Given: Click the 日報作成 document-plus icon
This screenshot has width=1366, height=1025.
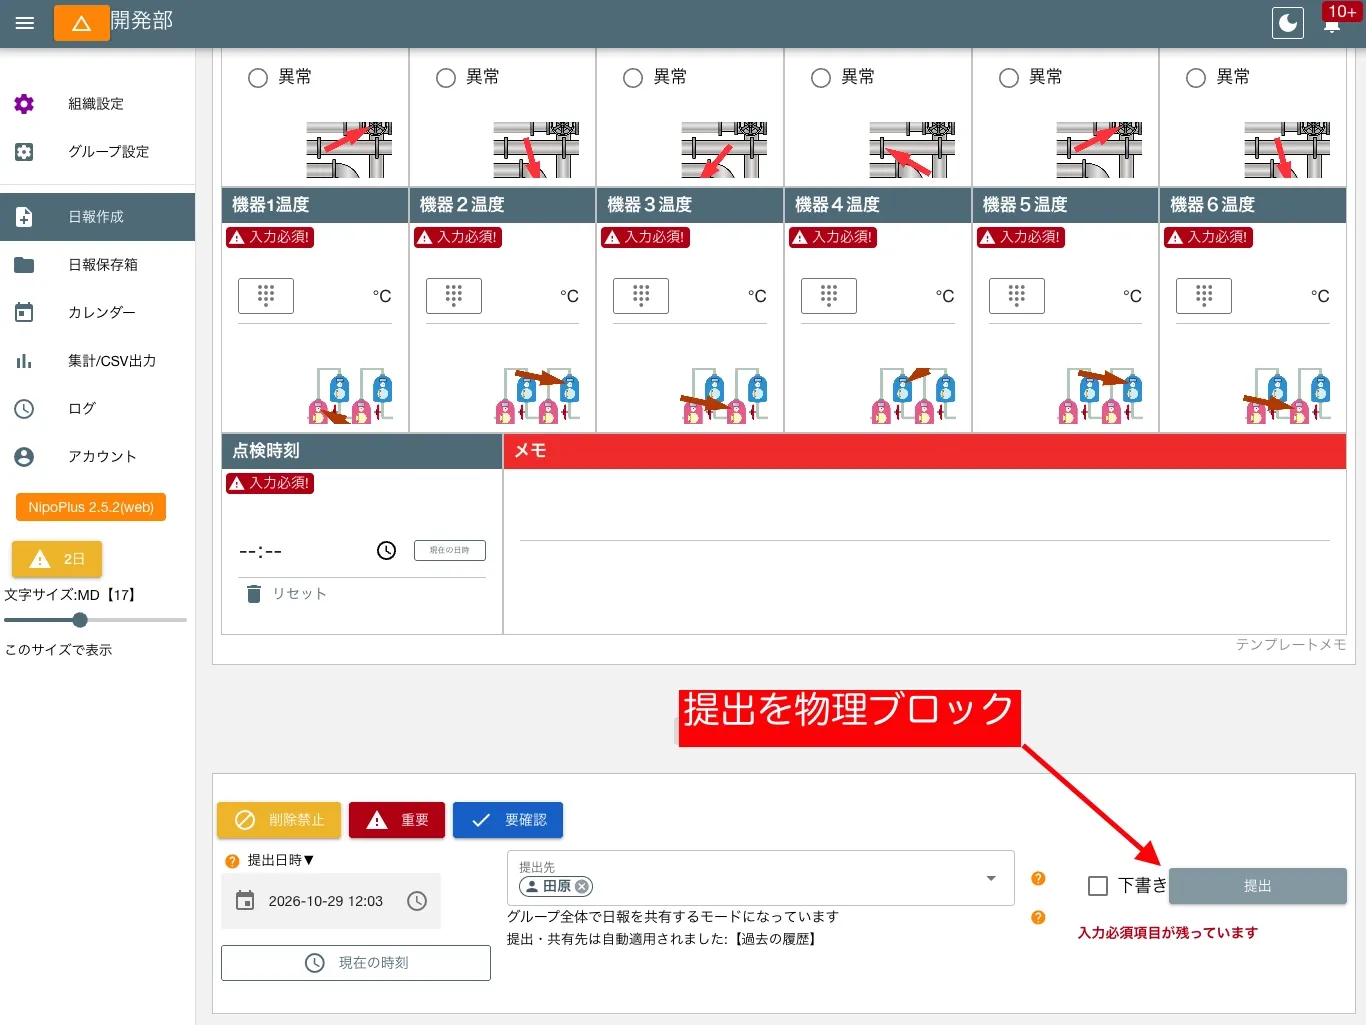Looking at the screenshot, I should coord(24,217).
